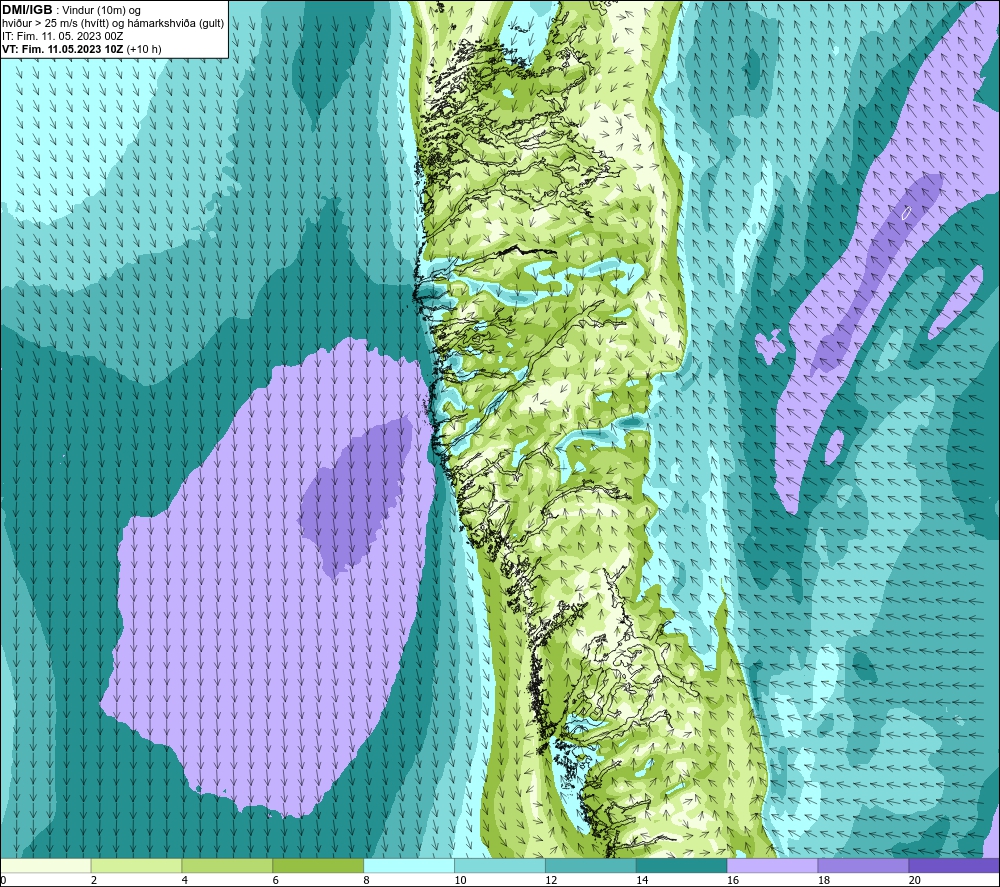
Task: Click the 16–18 m/s light purple legend swatch
Action: [772, 865]
